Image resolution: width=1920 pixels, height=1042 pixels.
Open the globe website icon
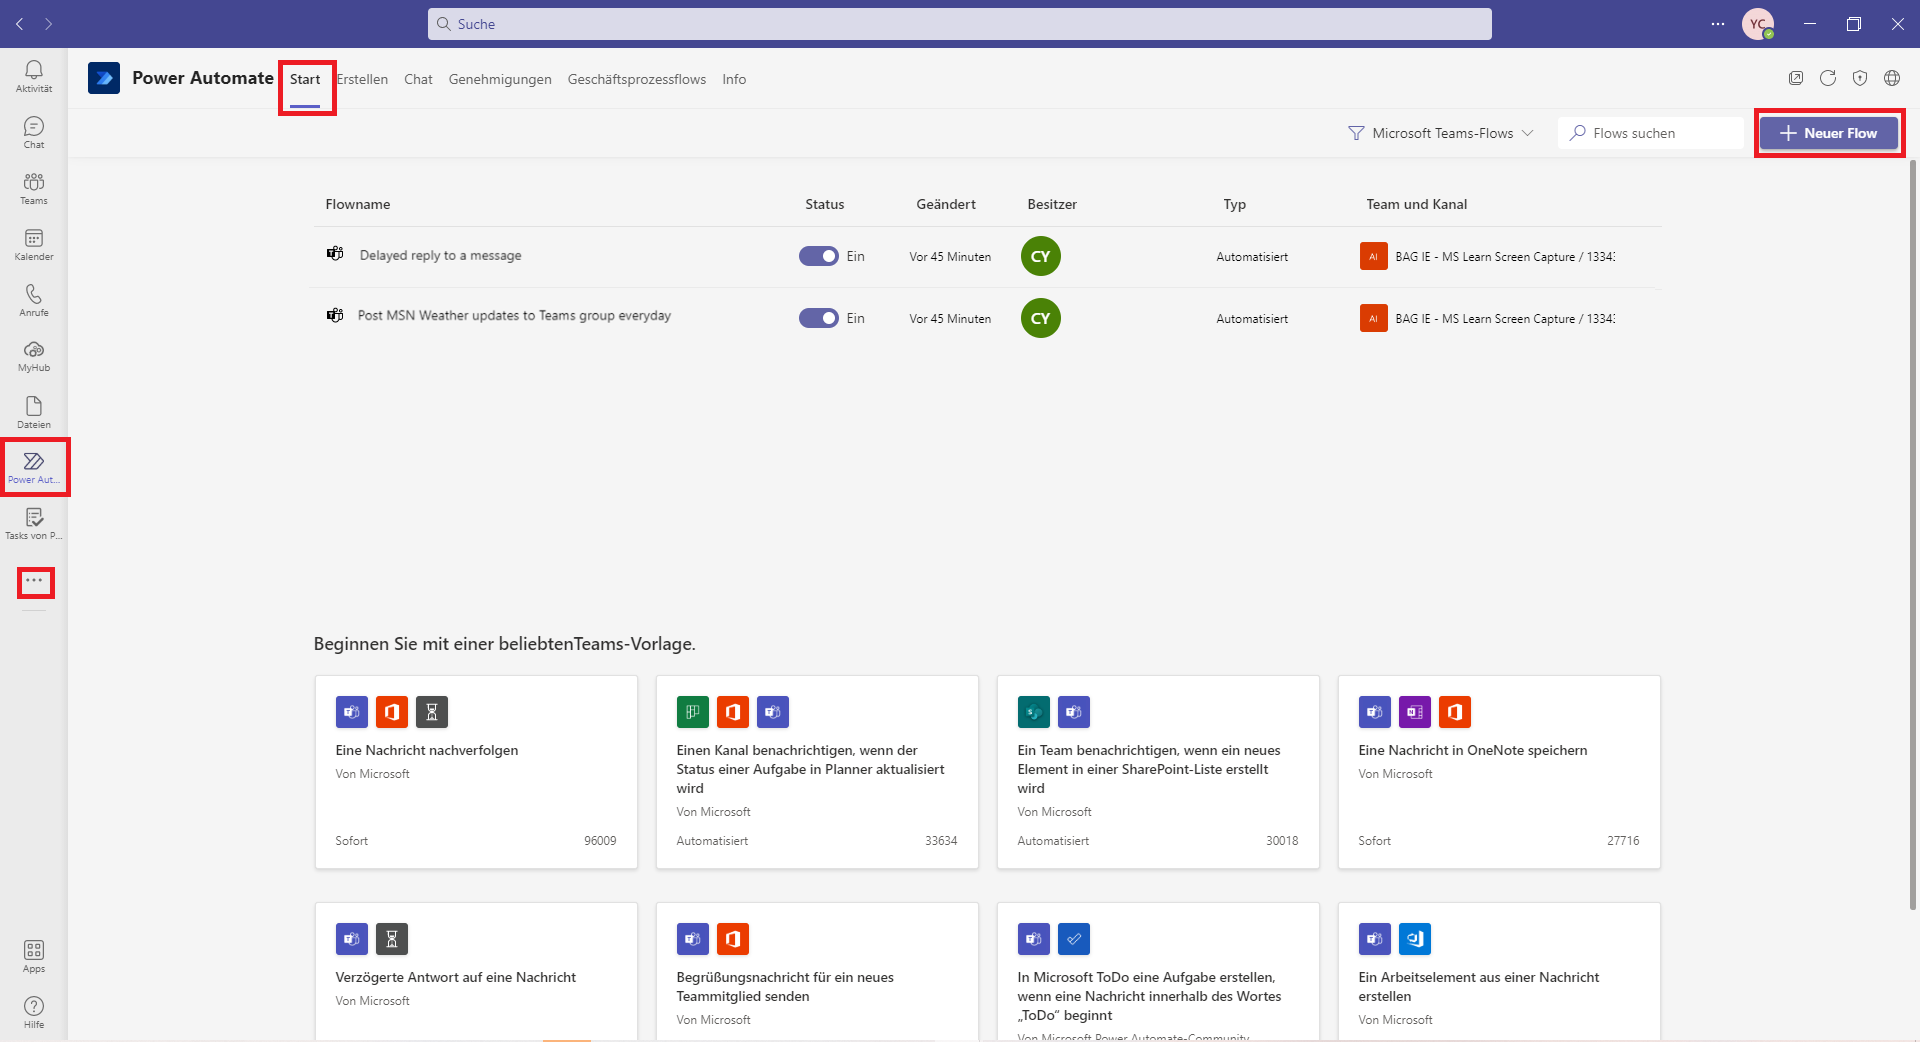click(x=1892, y=78)
